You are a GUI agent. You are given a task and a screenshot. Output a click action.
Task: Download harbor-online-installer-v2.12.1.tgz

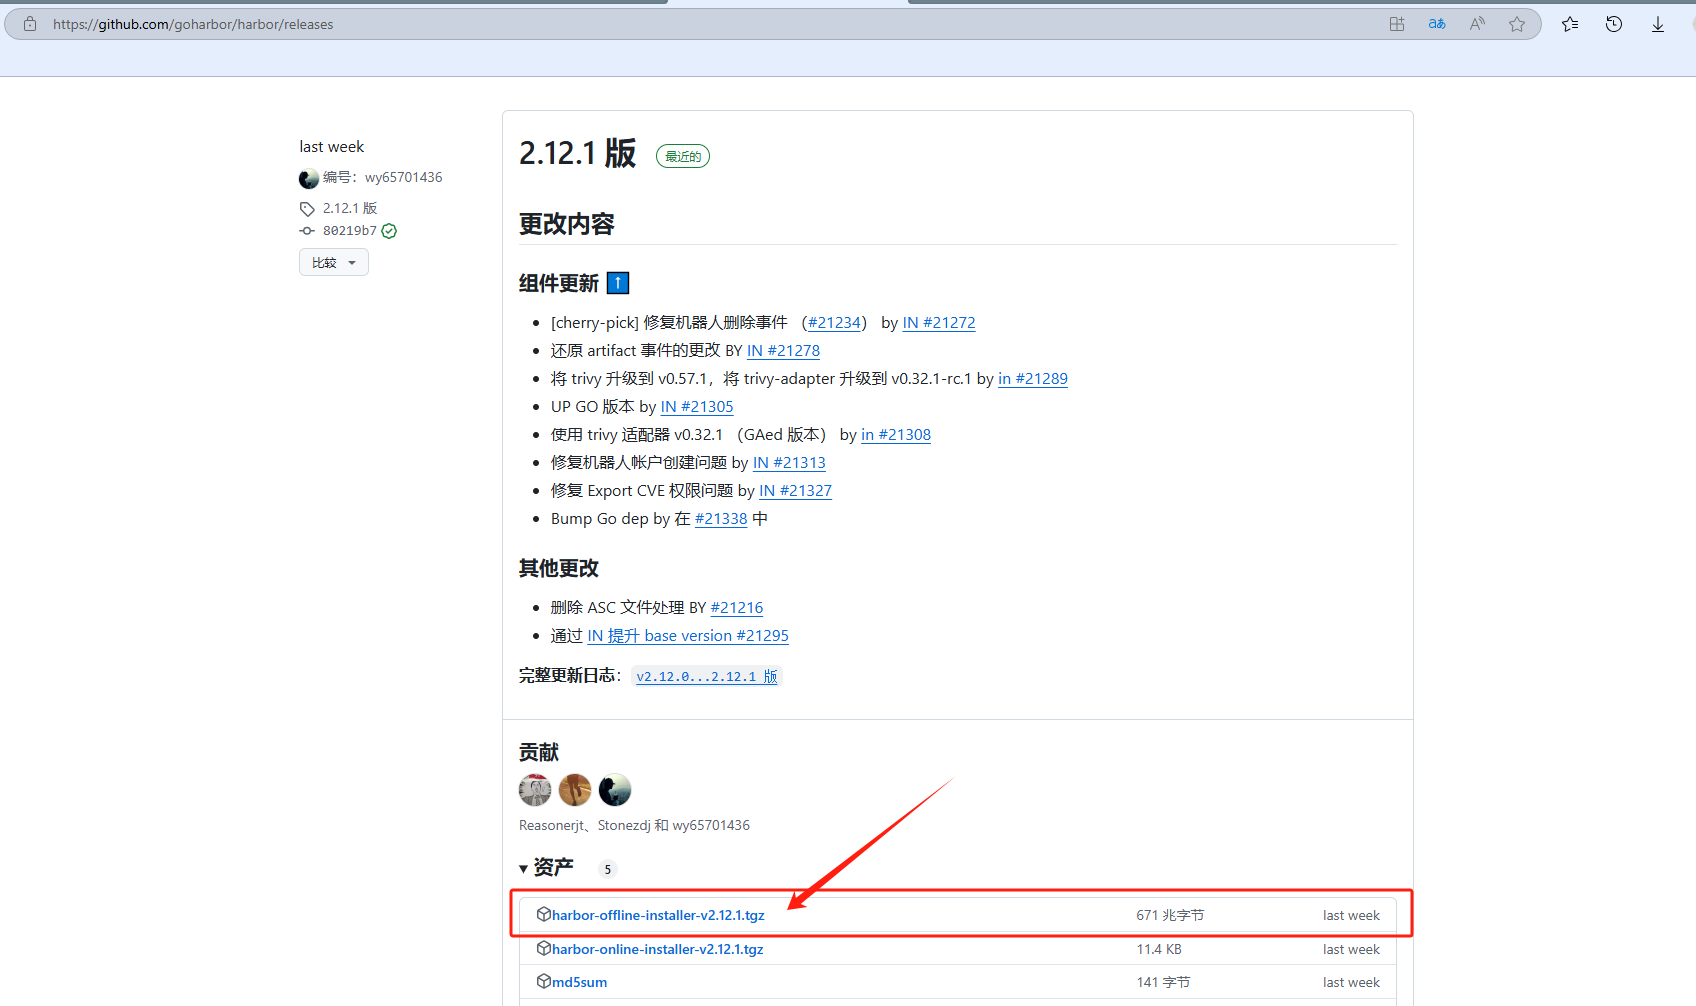pos(658,949)
